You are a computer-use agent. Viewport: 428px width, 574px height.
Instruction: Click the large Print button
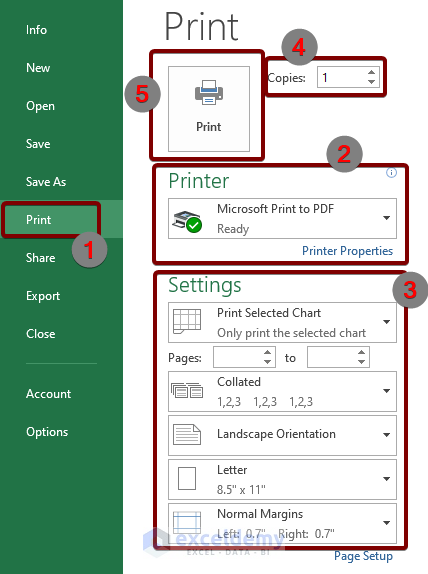tap(209, 109)
